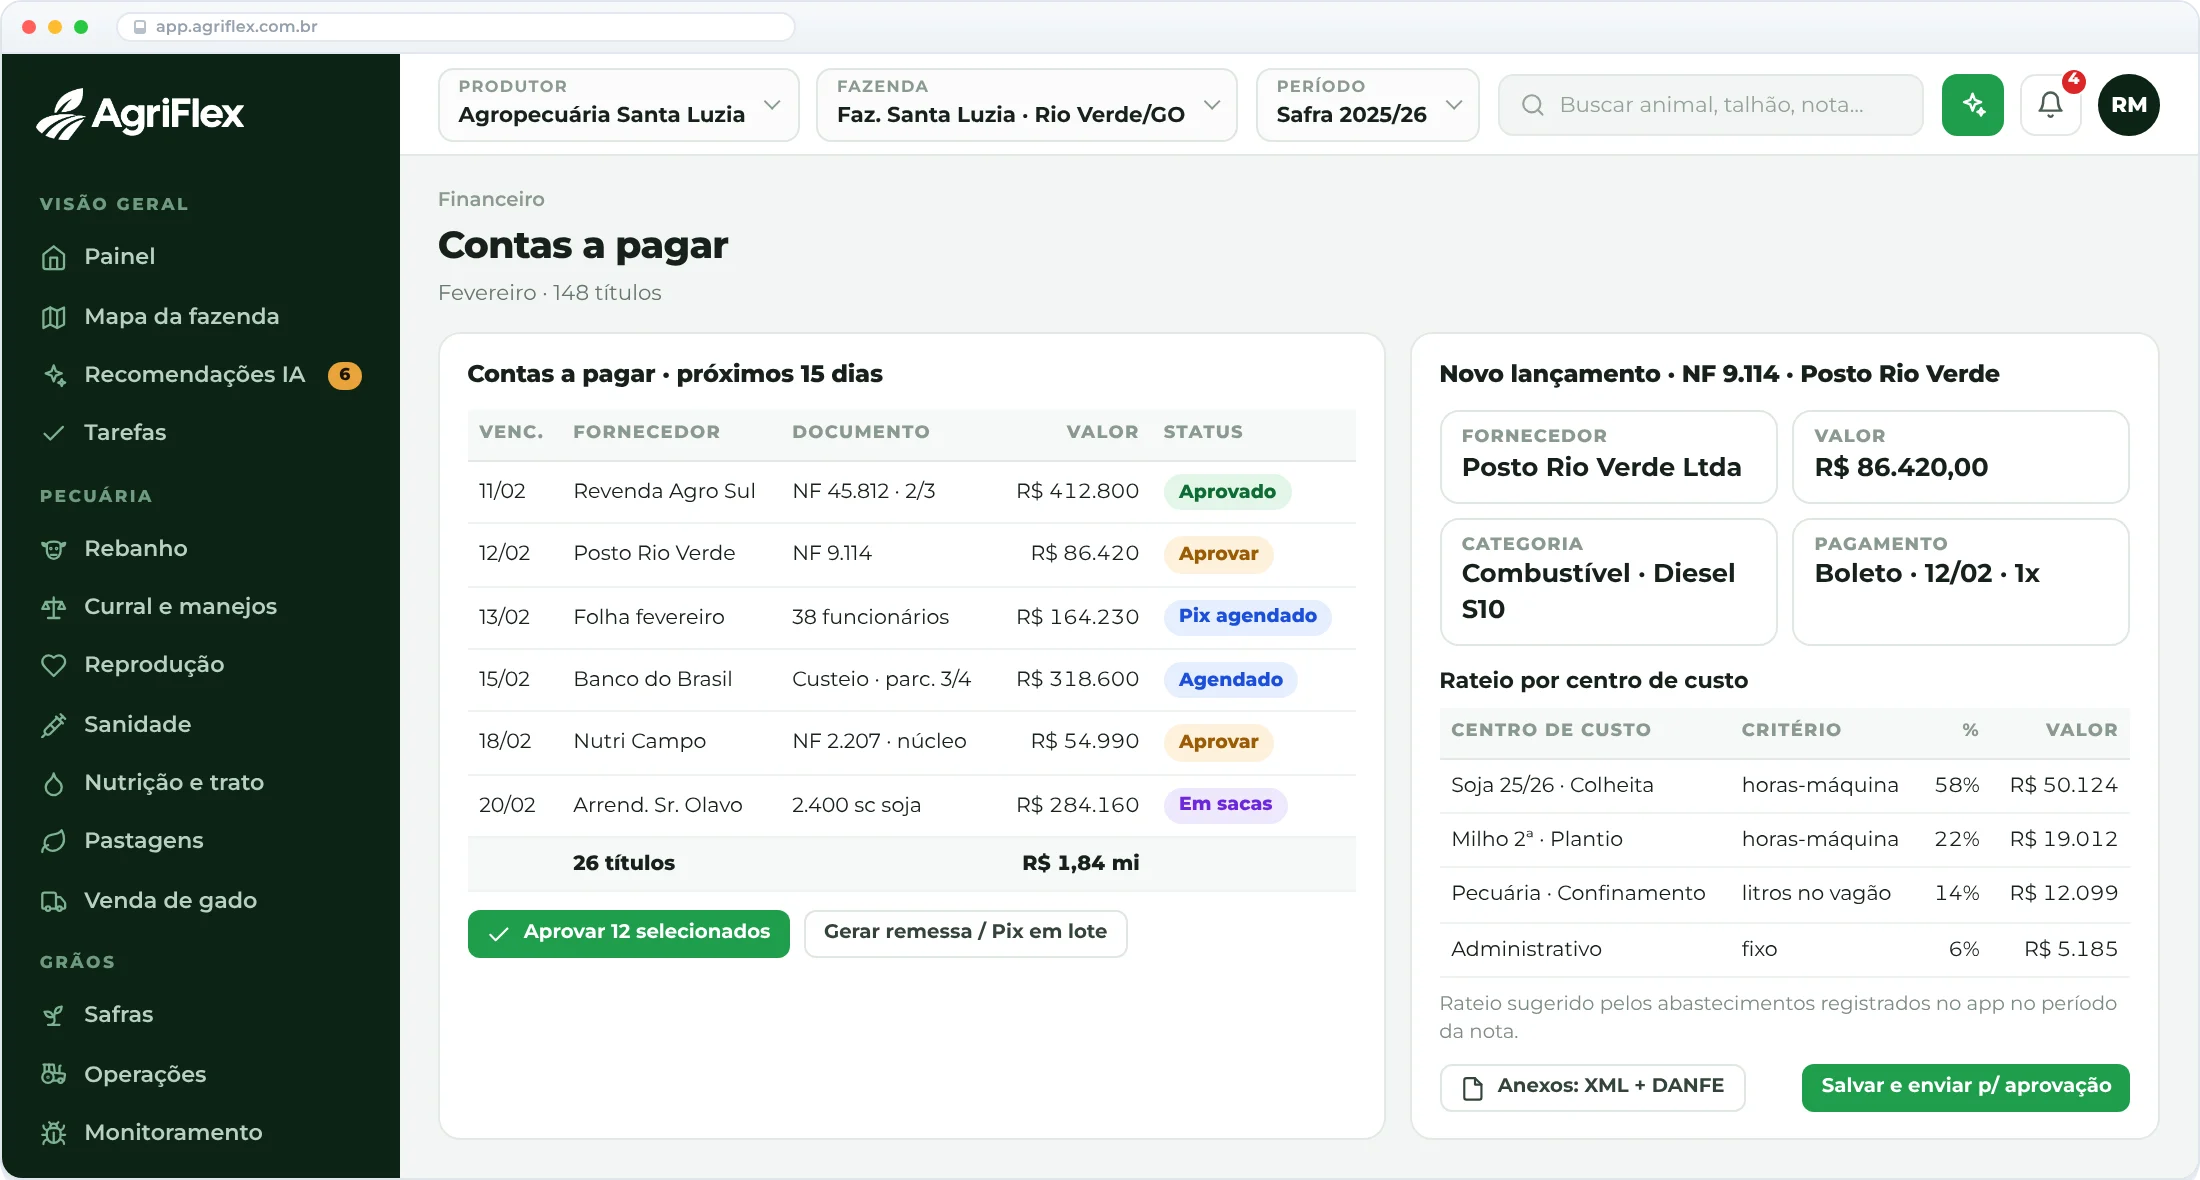Click the Agendado badge for Banco do Brasil
The height and width of the screenshot is (1180, 2200).
(1230, 680)
